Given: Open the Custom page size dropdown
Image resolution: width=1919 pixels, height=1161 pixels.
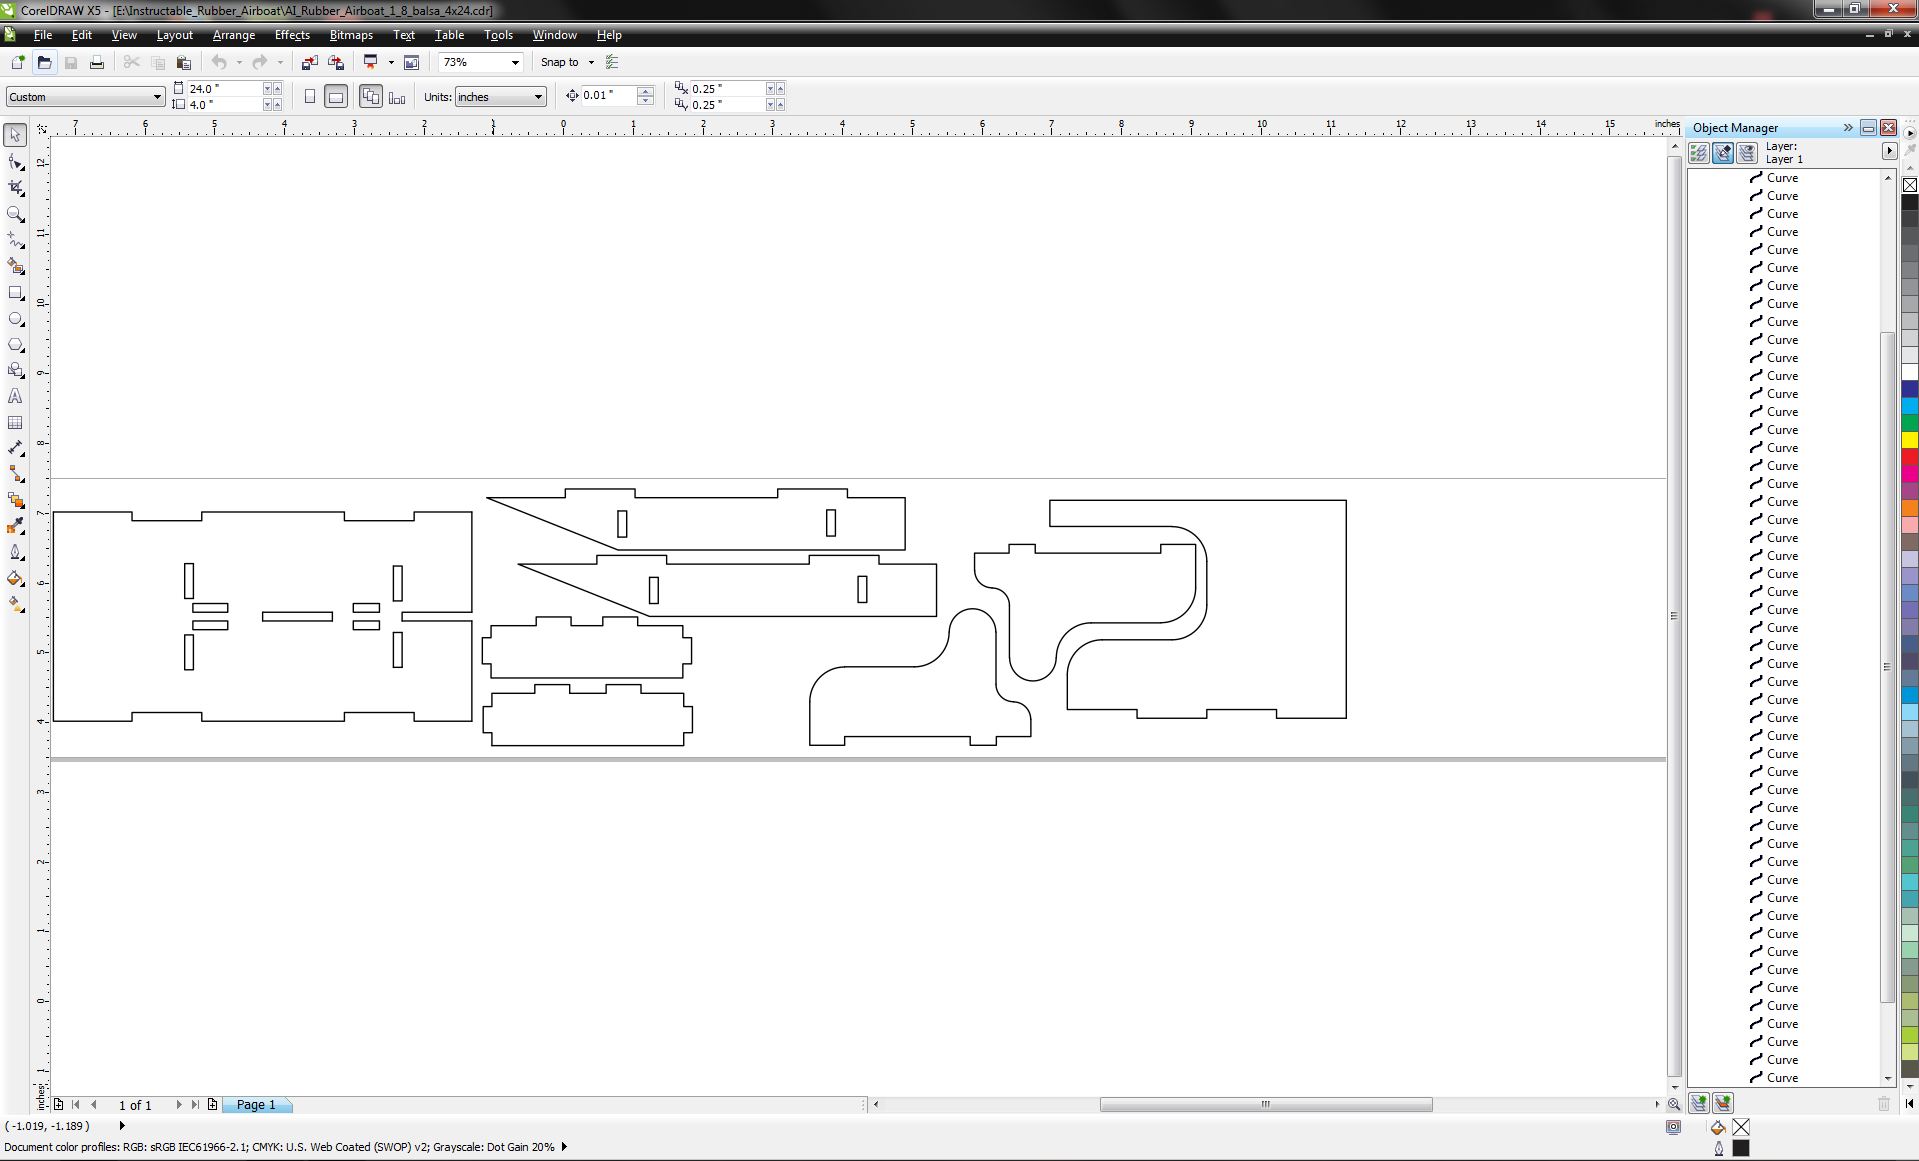Looking at the screenshot, I should [x=157, y=97].
